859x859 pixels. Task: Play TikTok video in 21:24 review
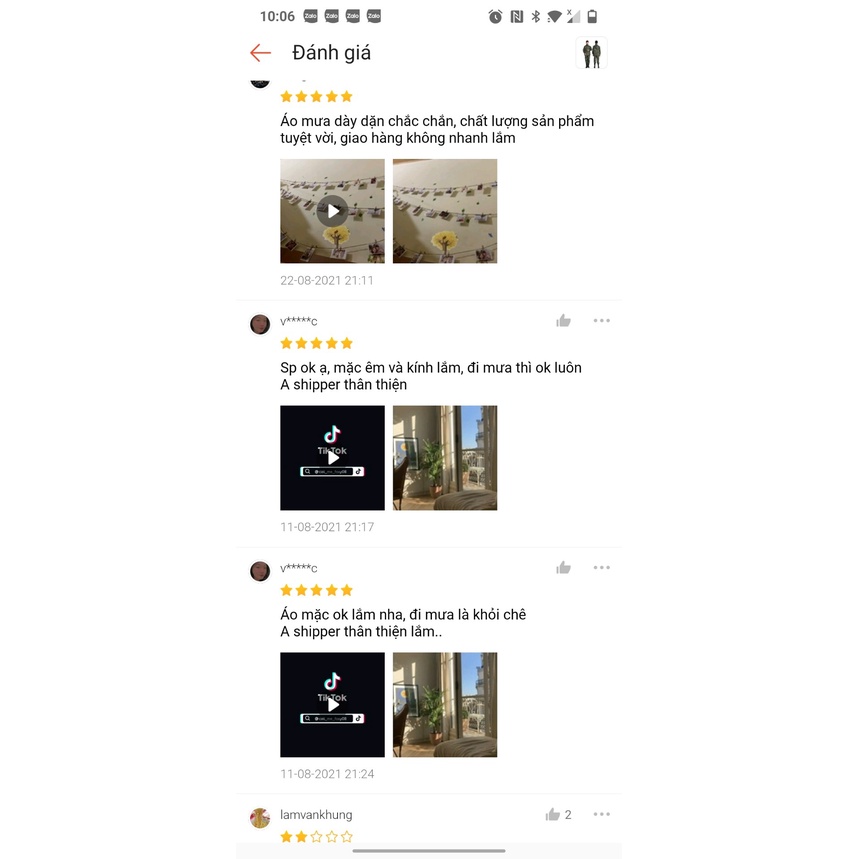tap(333, 705)
